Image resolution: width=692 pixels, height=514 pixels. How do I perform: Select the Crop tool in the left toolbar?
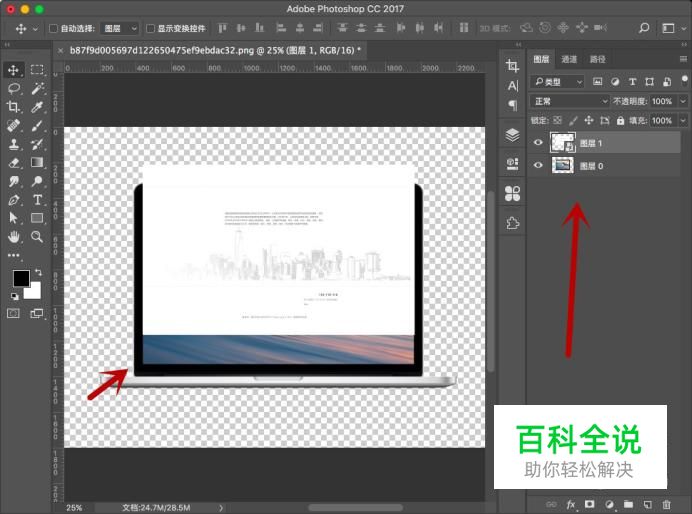[14, 107]
